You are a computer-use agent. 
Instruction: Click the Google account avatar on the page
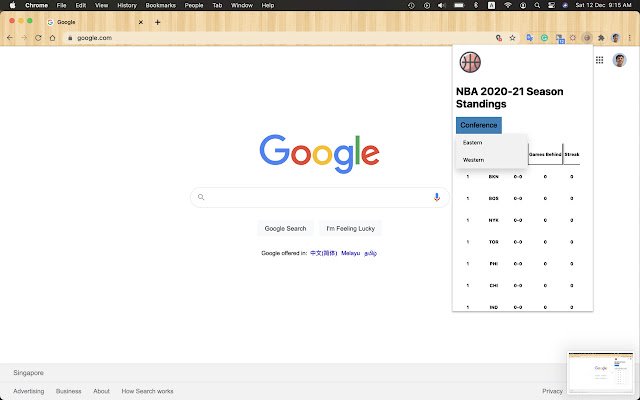coord(619,60)
